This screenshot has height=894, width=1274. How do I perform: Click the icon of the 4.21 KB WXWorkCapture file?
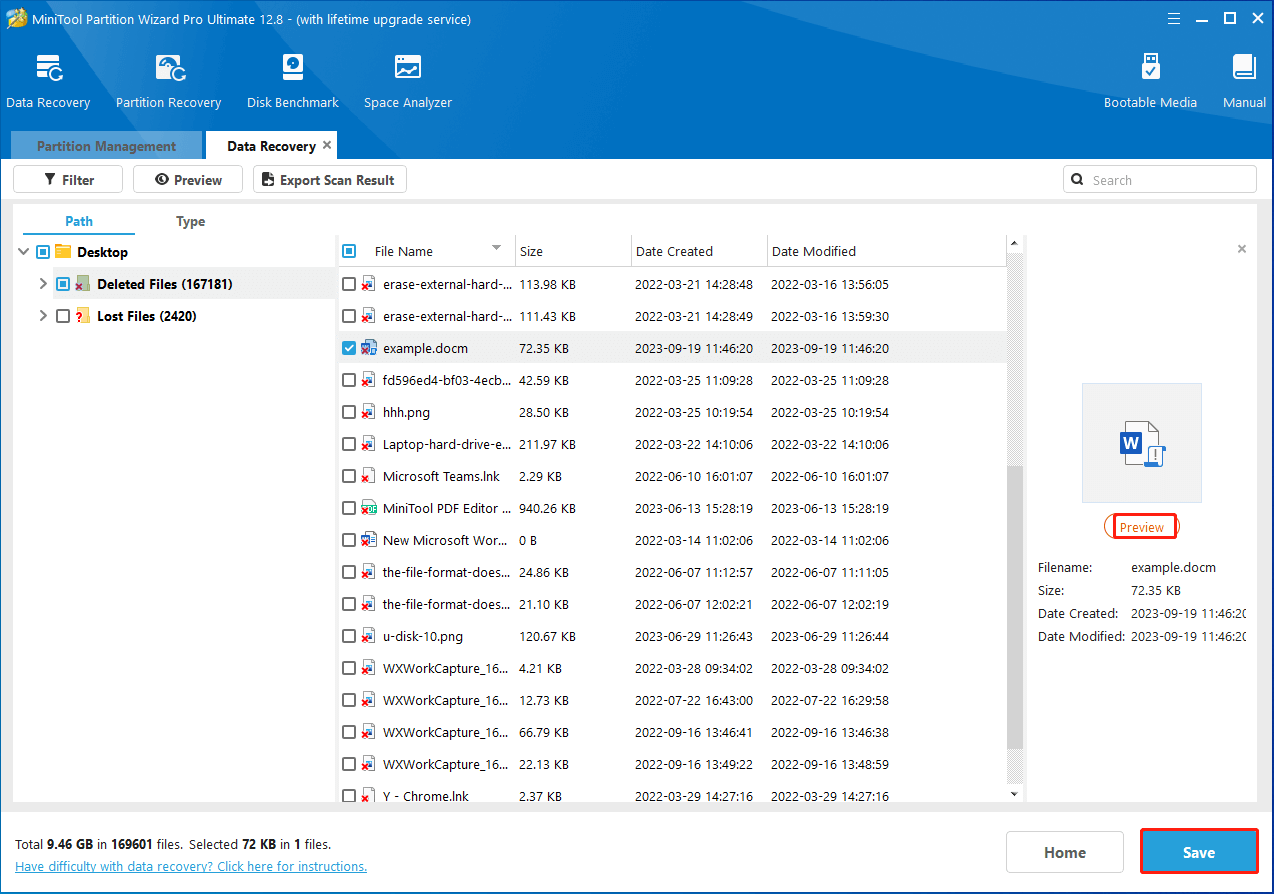pos(369,668)
